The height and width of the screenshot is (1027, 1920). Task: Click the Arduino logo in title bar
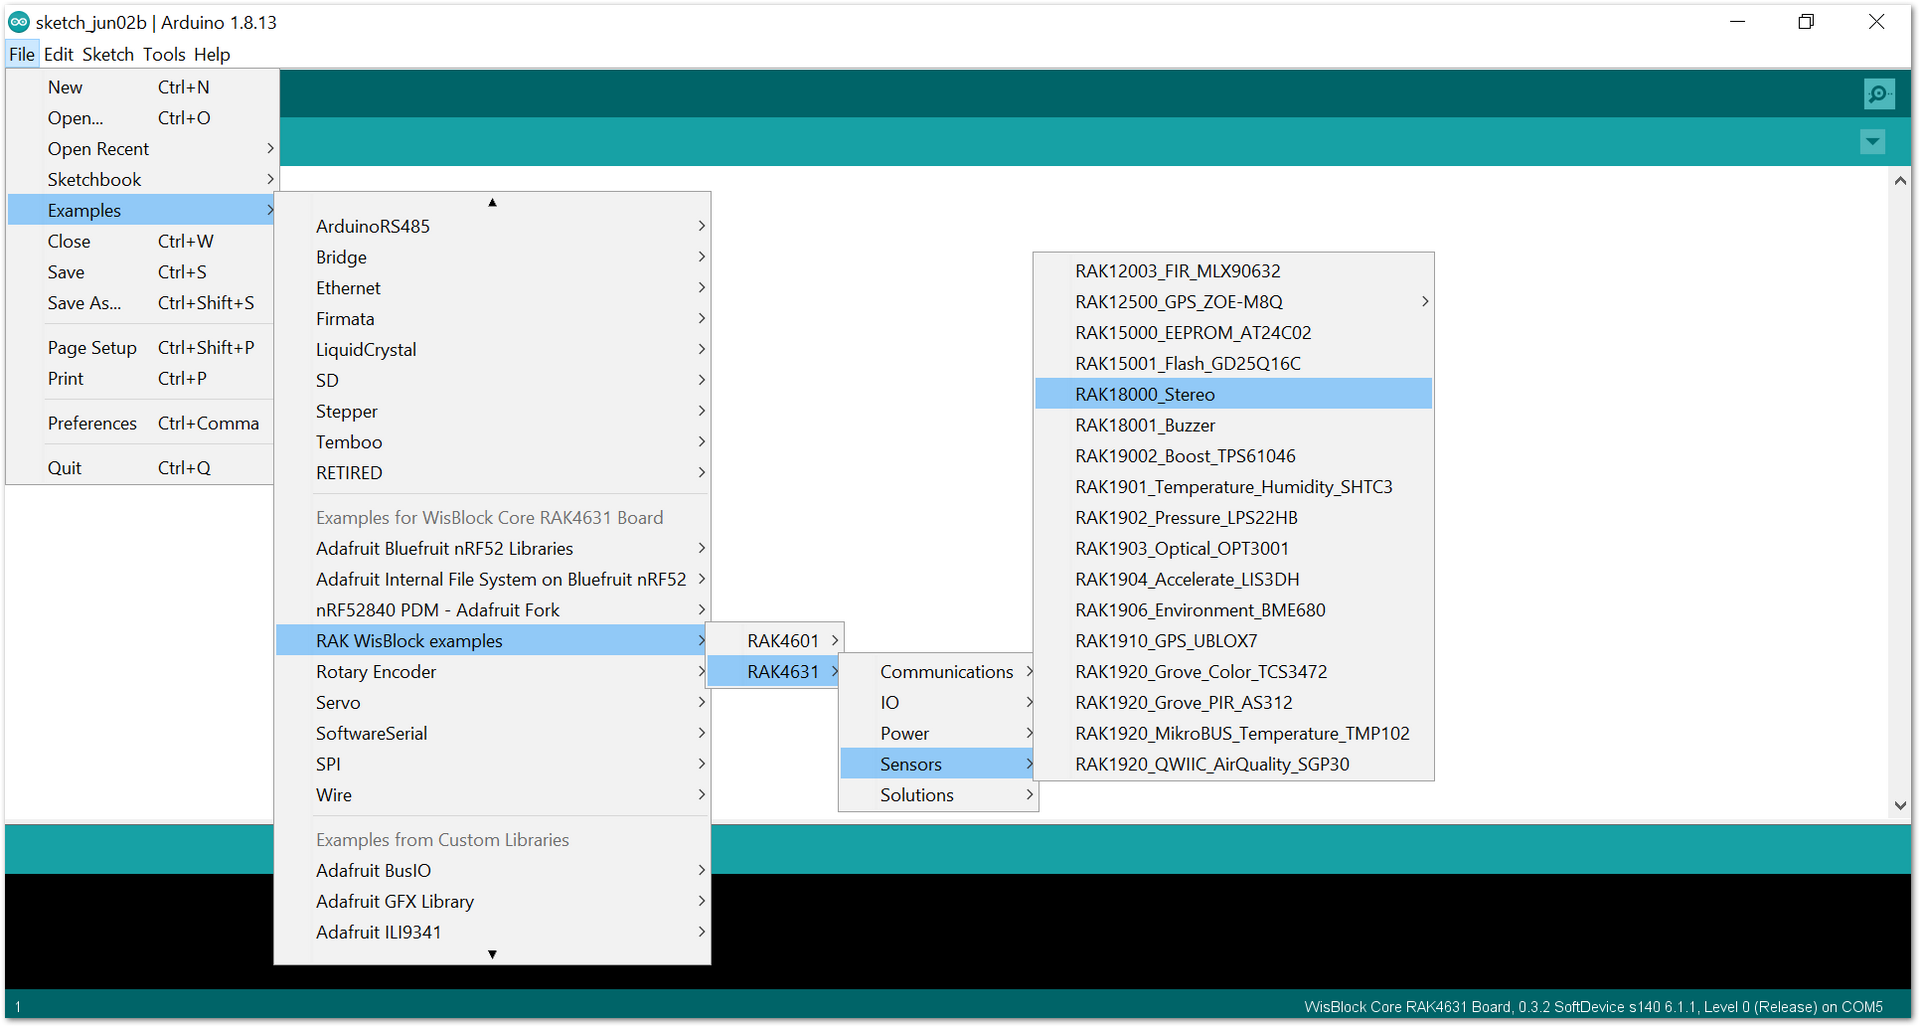18,22
